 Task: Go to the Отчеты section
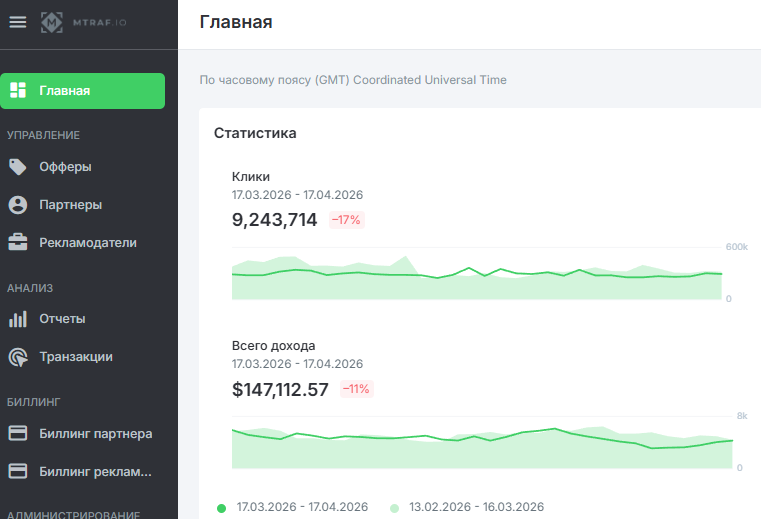[62, 319]
